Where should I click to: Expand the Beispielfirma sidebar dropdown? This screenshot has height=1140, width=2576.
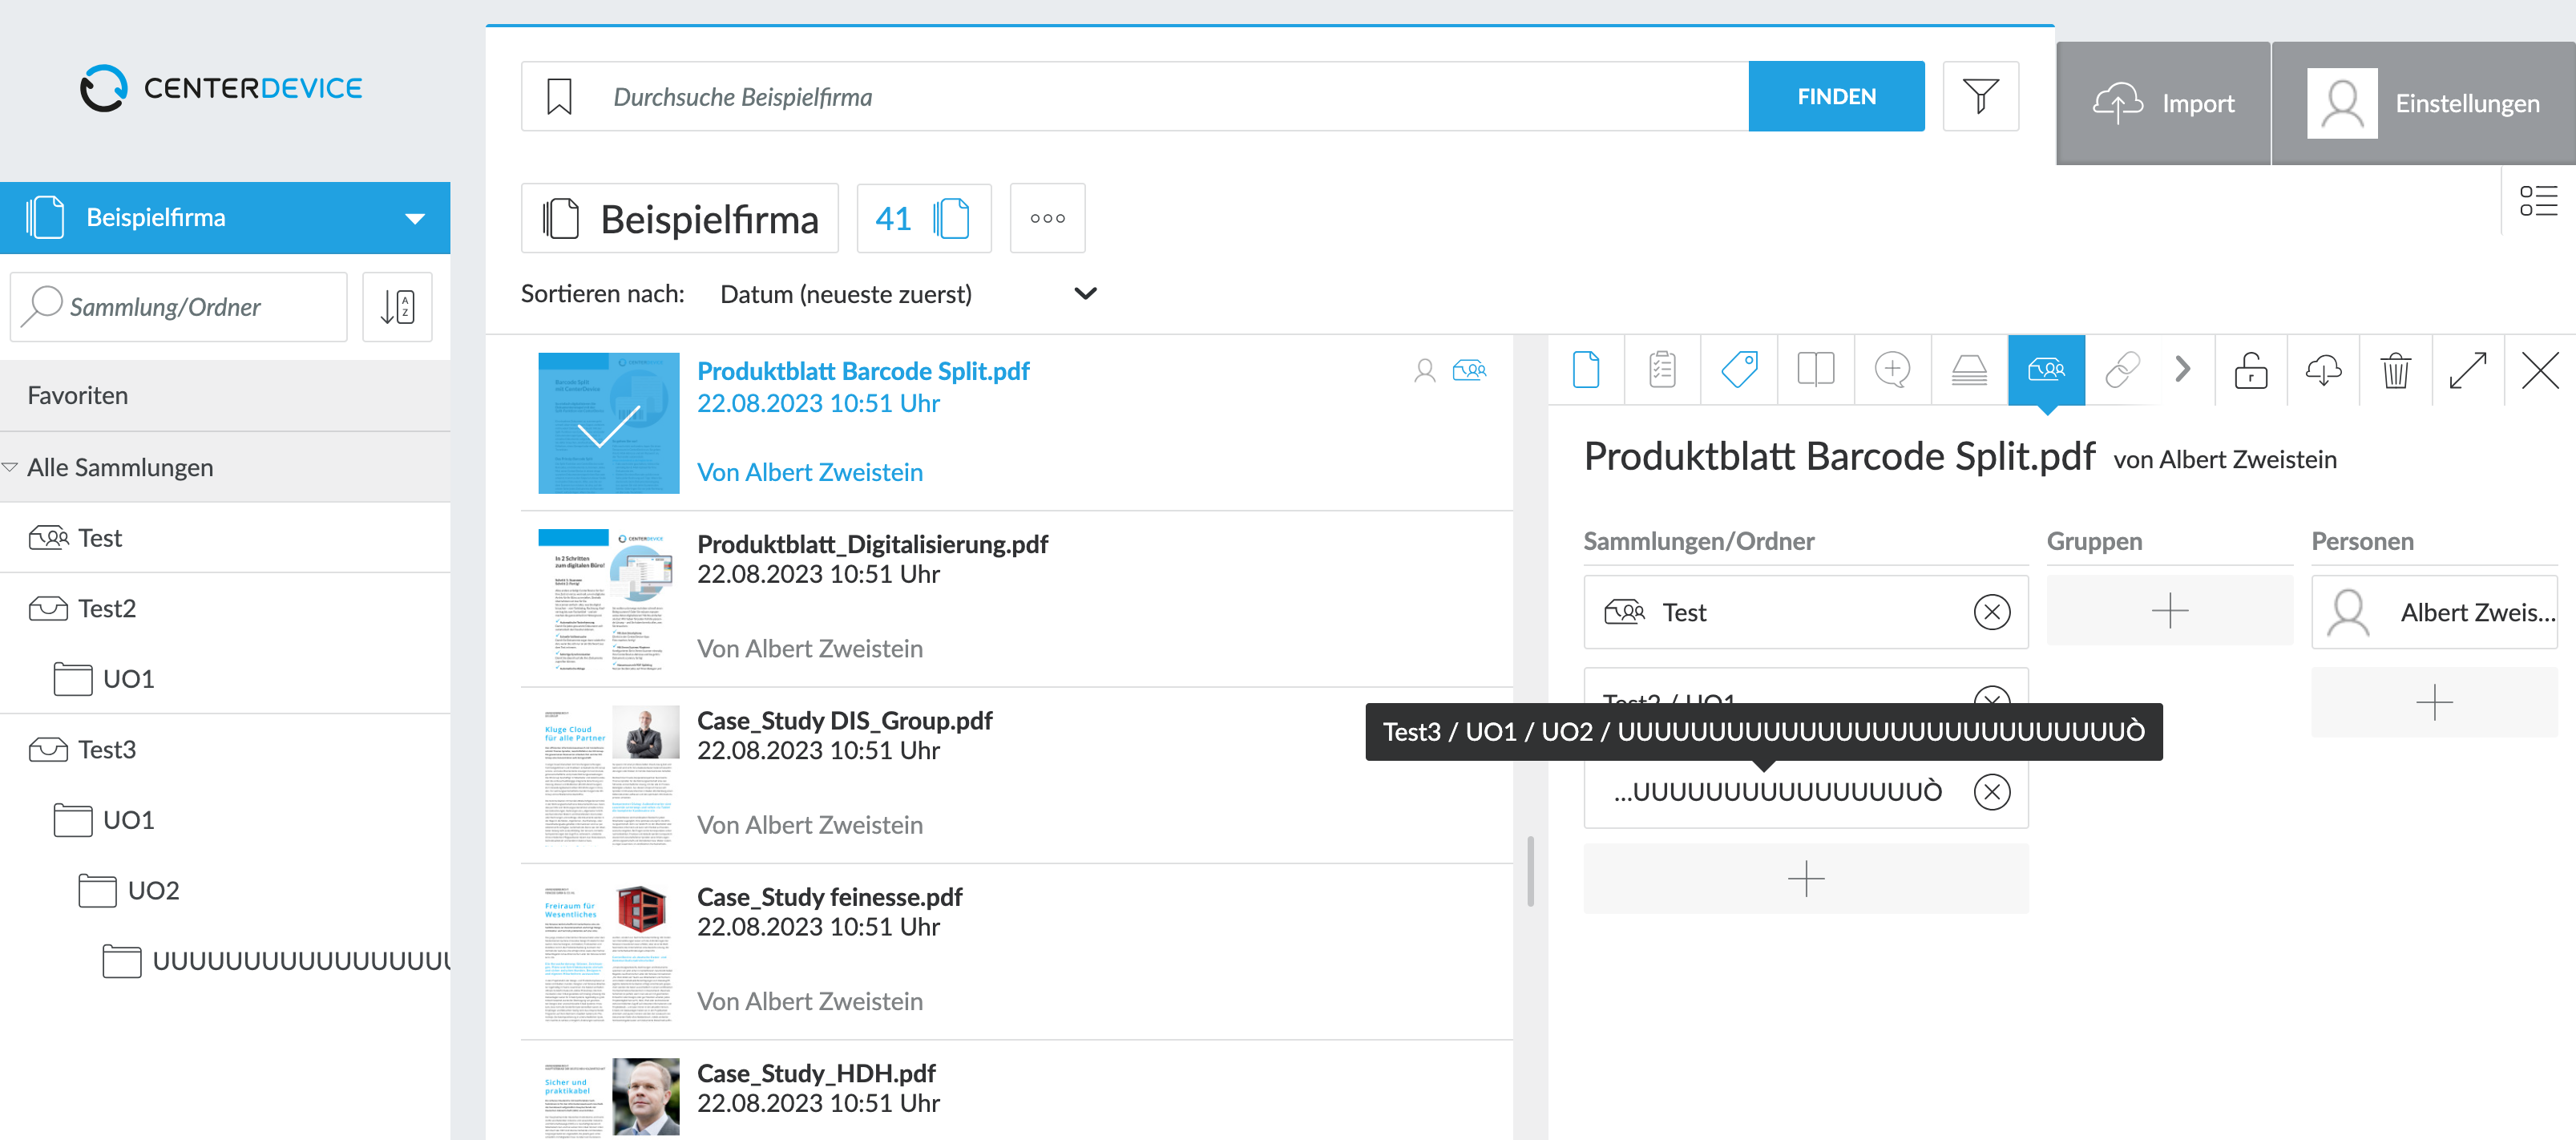click(415, 218)
